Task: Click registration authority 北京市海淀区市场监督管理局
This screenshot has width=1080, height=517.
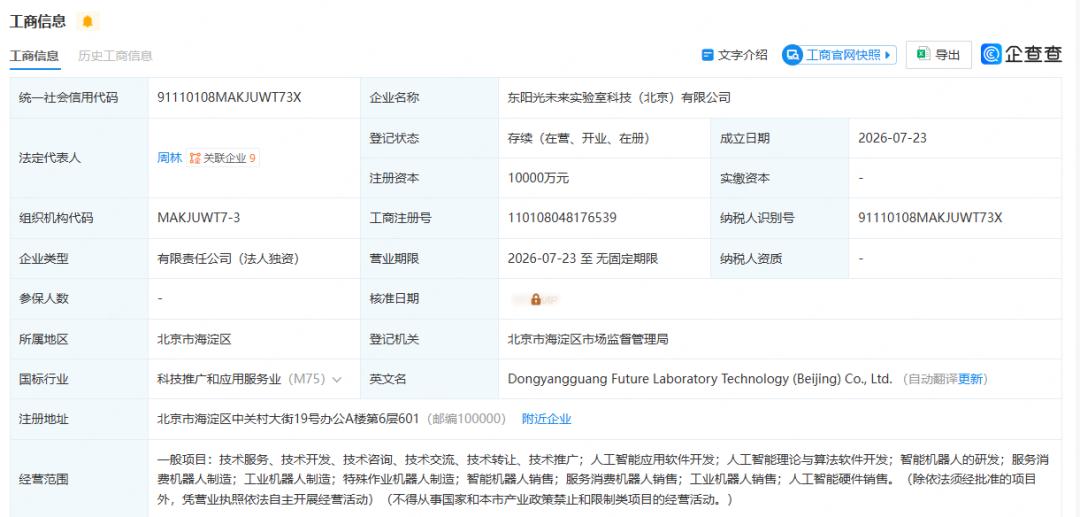Action: coord(588,339)
